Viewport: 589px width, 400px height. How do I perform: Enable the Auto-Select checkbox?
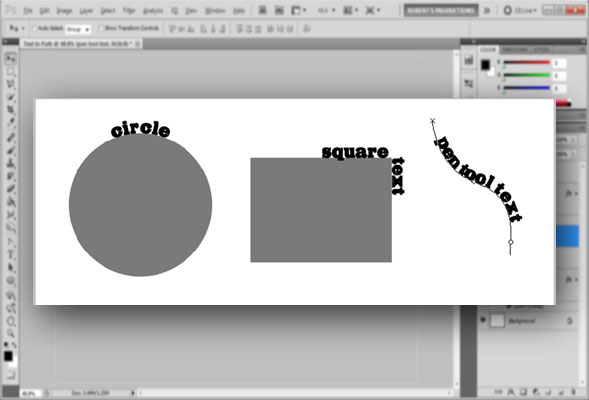pyautogui.click(x=35, y=28)
